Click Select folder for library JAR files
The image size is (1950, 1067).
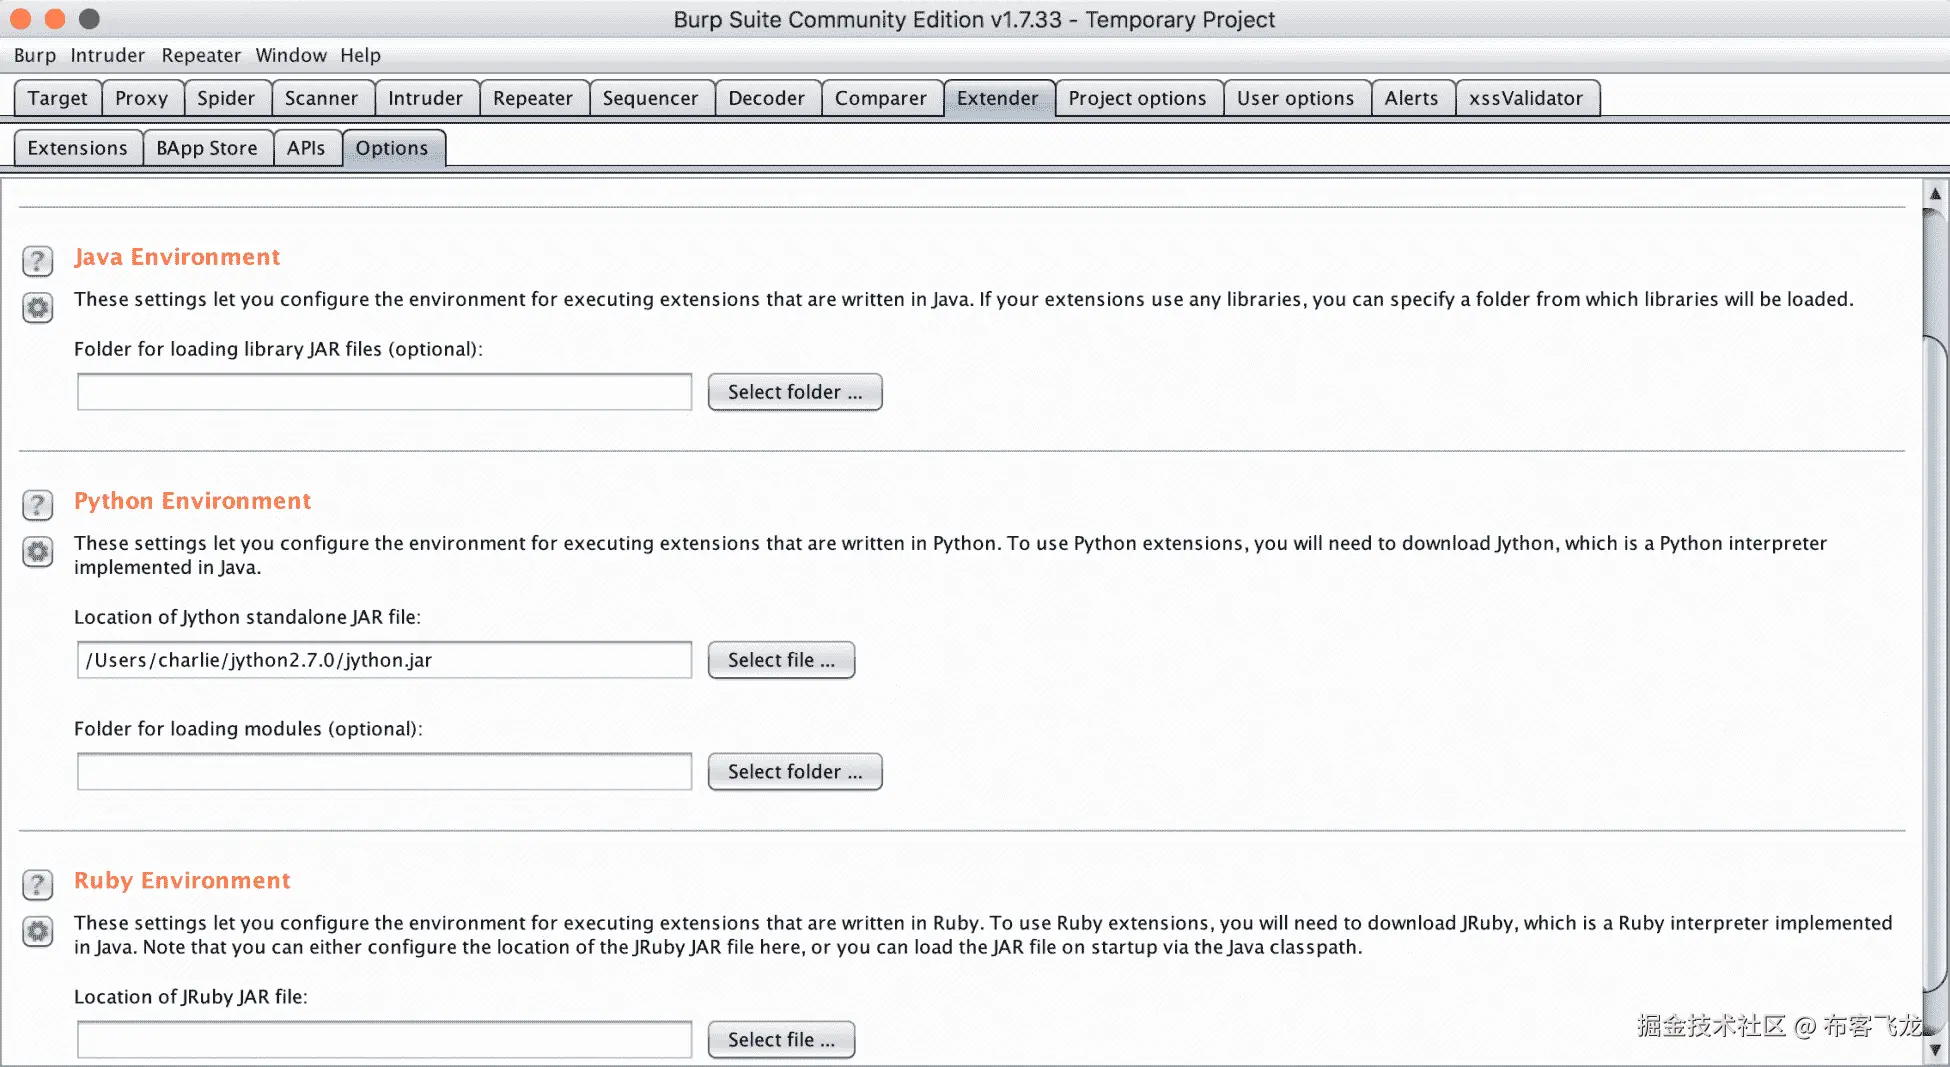coord(795,392)
